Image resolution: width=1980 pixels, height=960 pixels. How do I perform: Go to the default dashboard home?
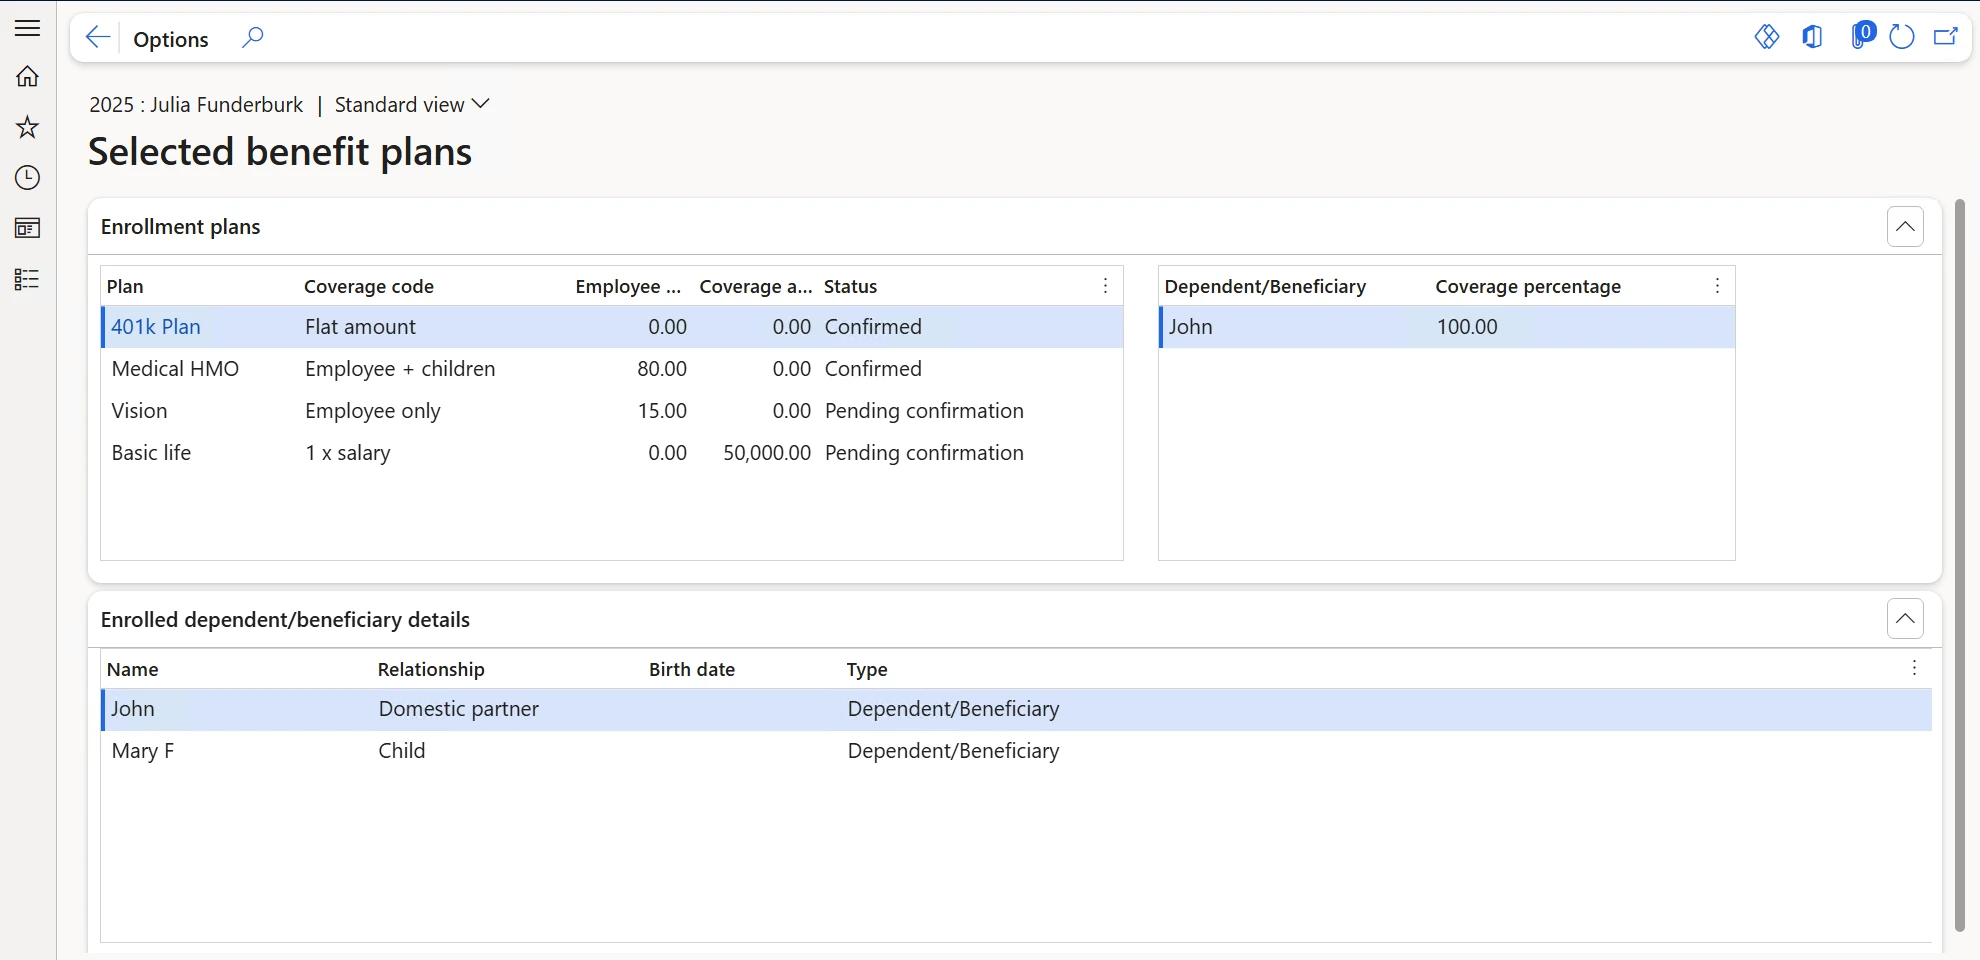(27, 76)
